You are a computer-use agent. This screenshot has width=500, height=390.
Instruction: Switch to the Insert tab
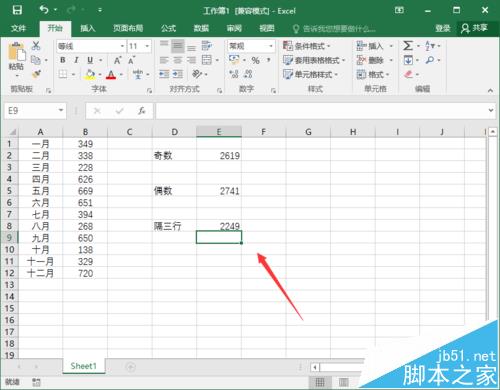coord(88,28)
